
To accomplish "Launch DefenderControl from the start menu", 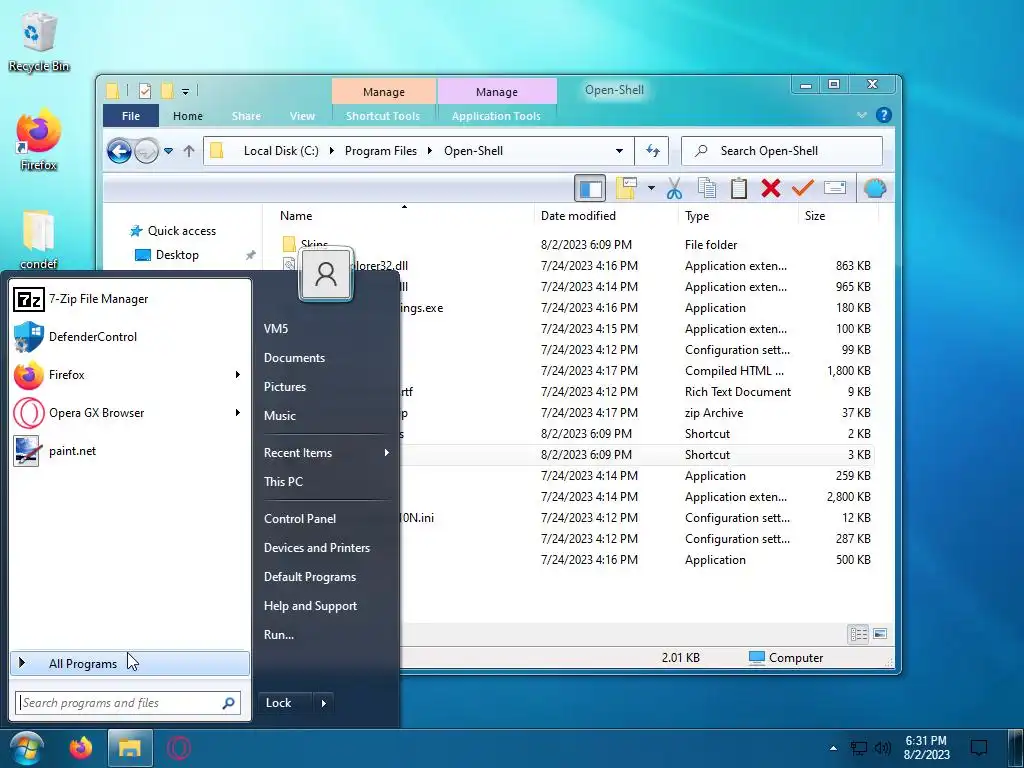I will 130,337.
